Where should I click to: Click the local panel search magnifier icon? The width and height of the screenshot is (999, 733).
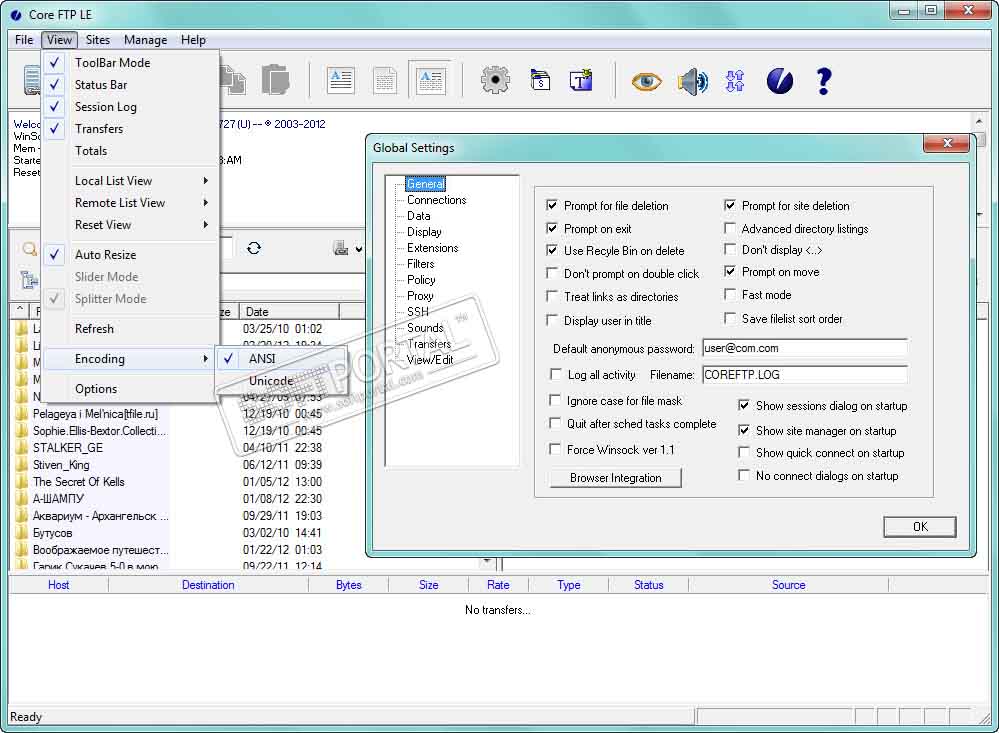tap(29, 249)
